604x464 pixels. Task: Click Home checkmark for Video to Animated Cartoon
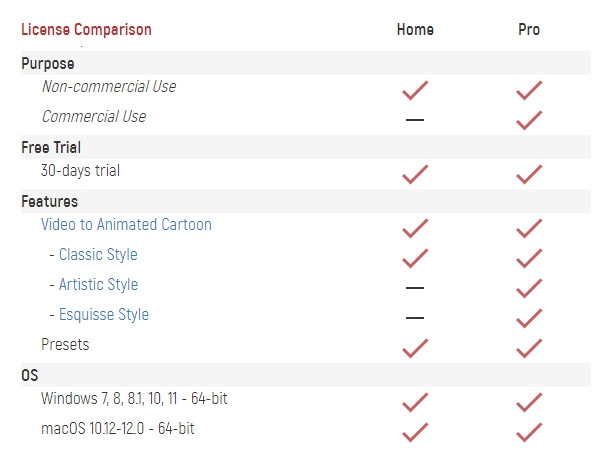[415, 228]
